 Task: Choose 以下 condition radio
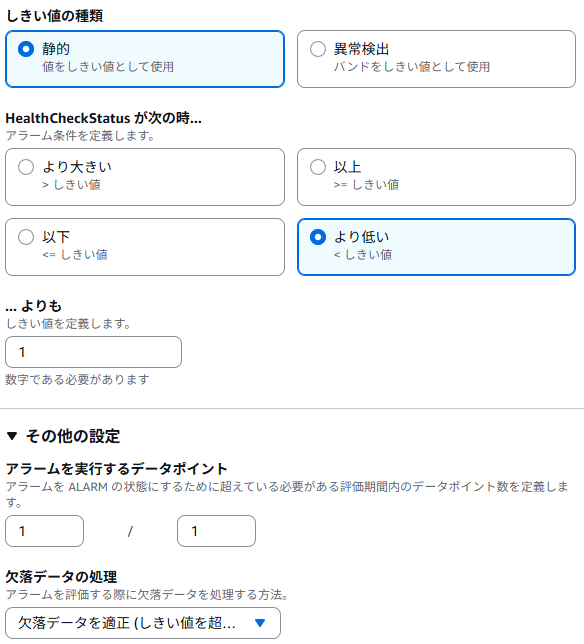coord(26,237)
